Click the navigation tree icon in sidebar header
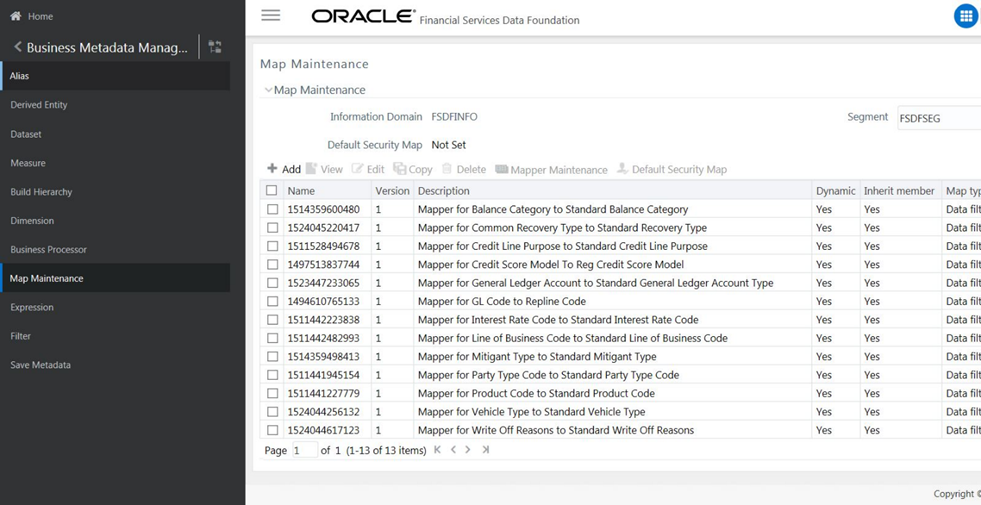This screenshot has height=505, width=981. coord(215,47)
